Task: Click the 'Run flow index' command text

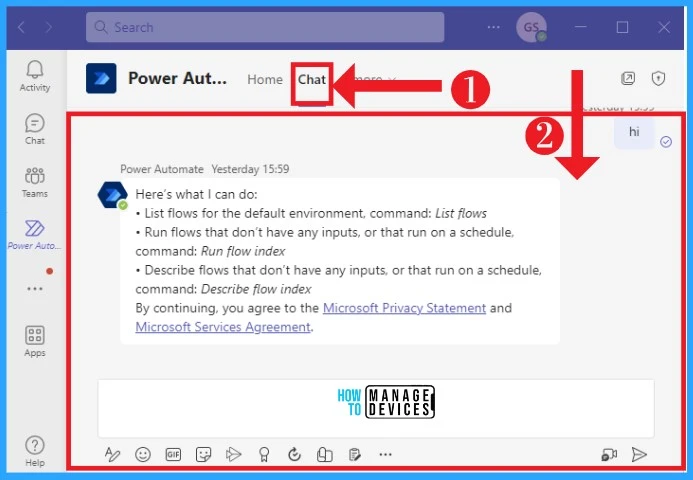Action: 243,251
